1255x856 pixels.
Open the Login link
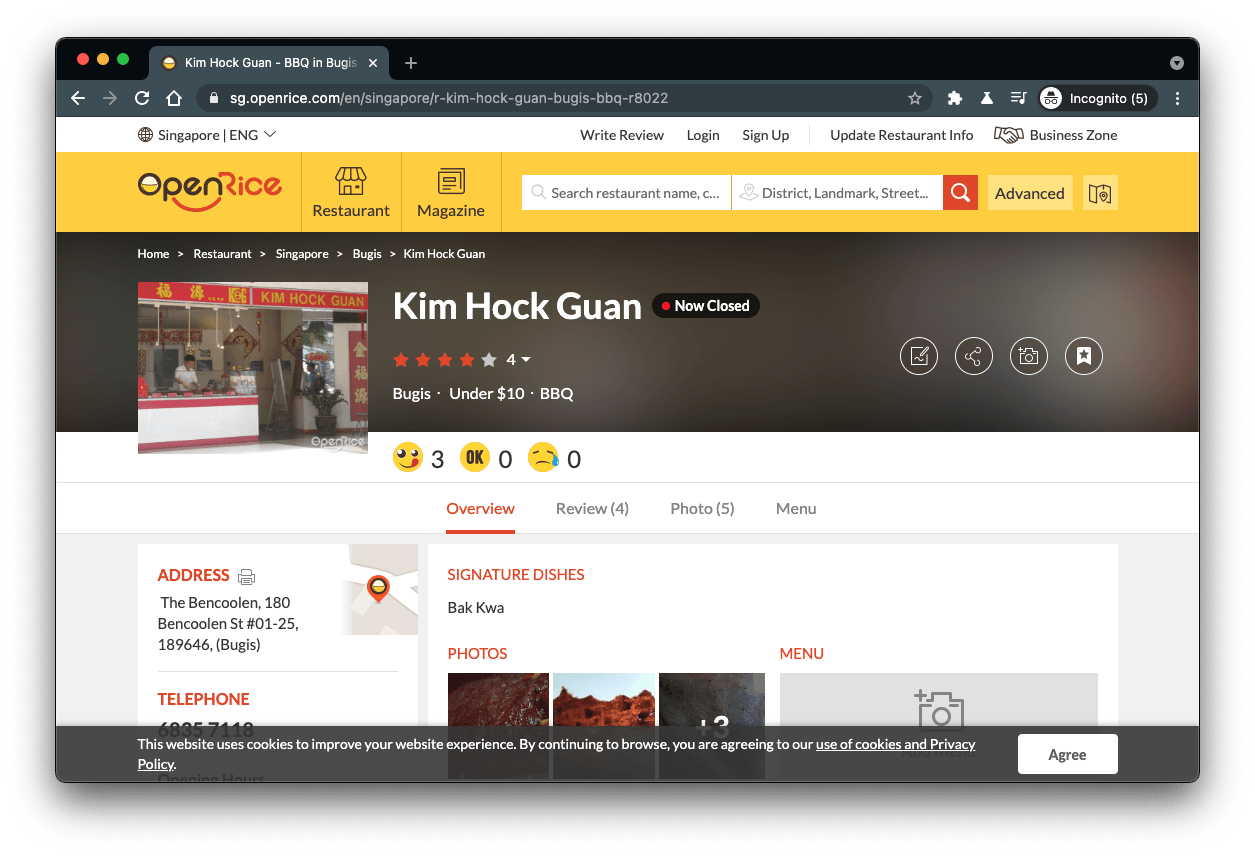tap(703, 135)
